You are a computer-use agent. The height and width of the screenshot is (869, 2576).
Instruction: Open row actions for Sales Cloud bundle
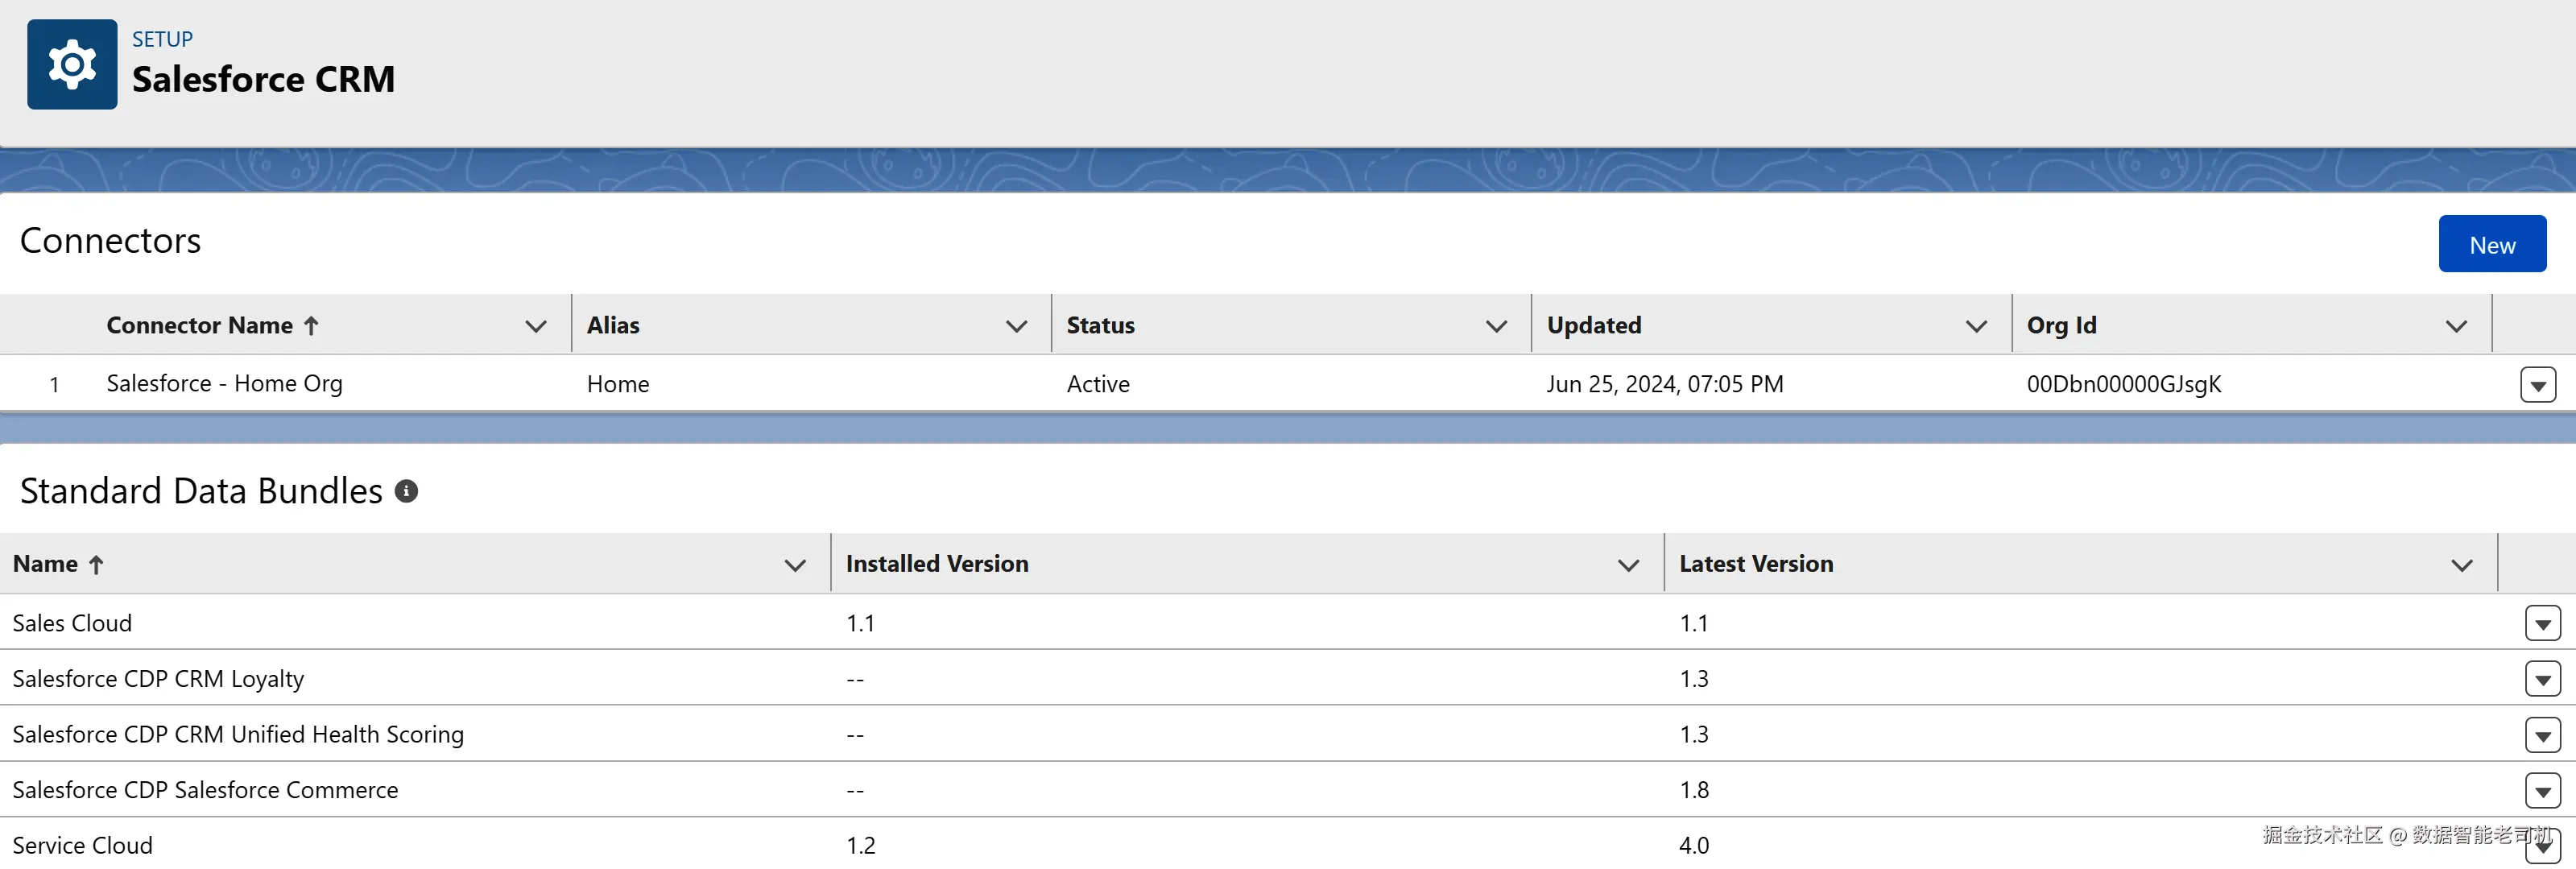[2542, 624]
